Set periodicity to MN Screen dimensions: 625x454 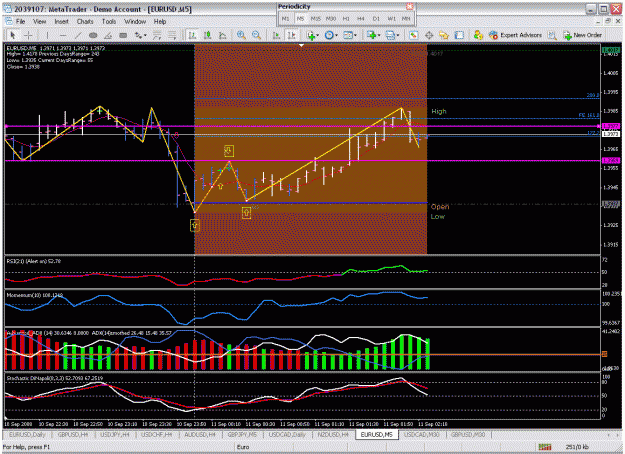click(x=406, y=19)
